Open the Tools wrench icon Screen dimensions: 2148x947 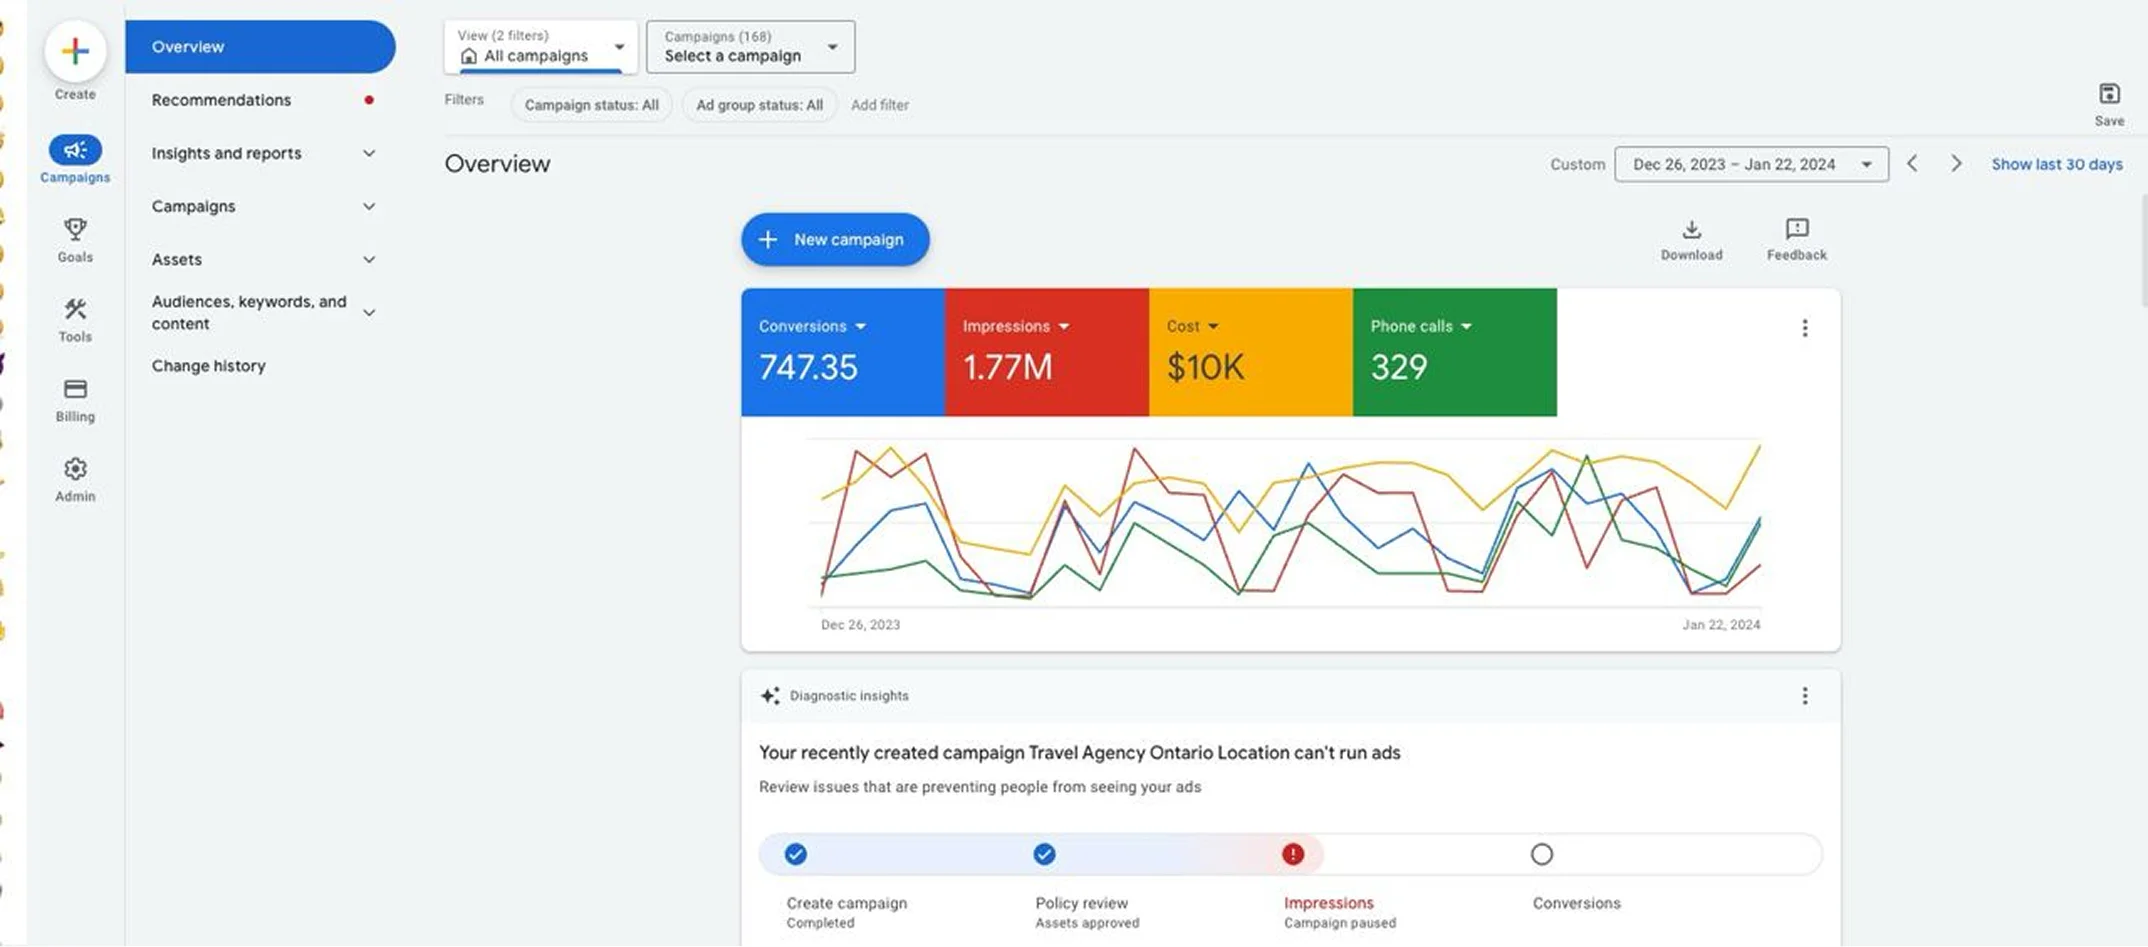click(75, 310)
